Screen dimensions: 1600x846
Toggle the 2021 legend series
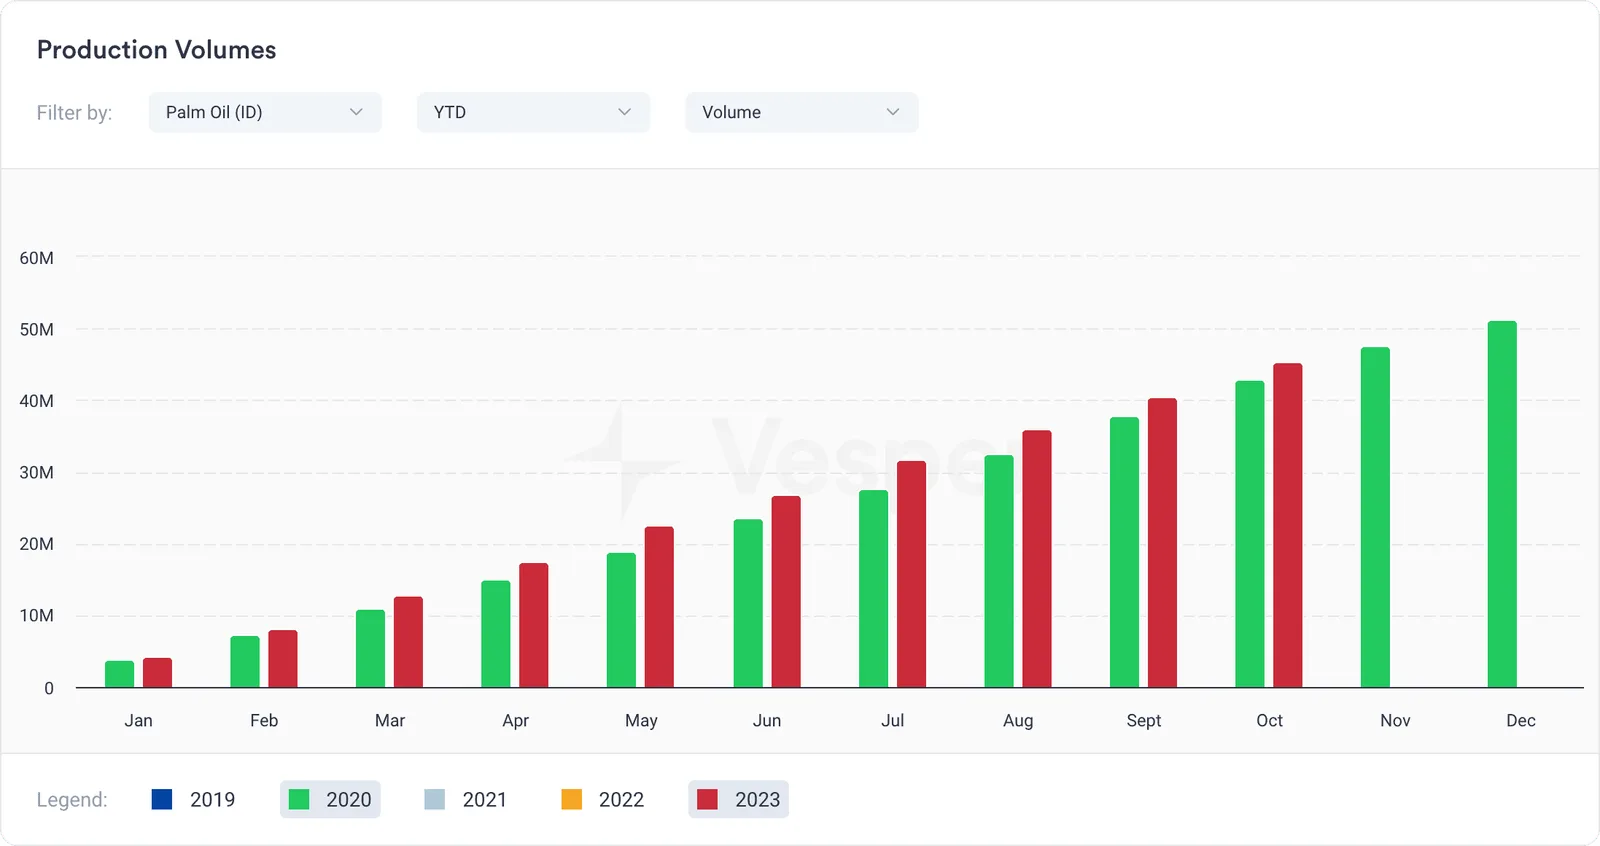[466, 799]
